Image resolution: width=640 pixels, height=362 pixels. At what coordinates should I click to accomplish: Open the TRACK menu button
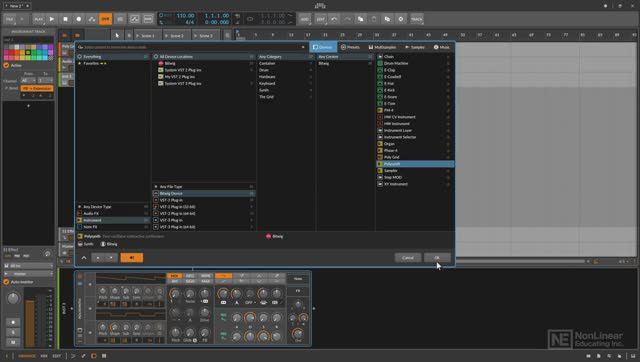417,19
